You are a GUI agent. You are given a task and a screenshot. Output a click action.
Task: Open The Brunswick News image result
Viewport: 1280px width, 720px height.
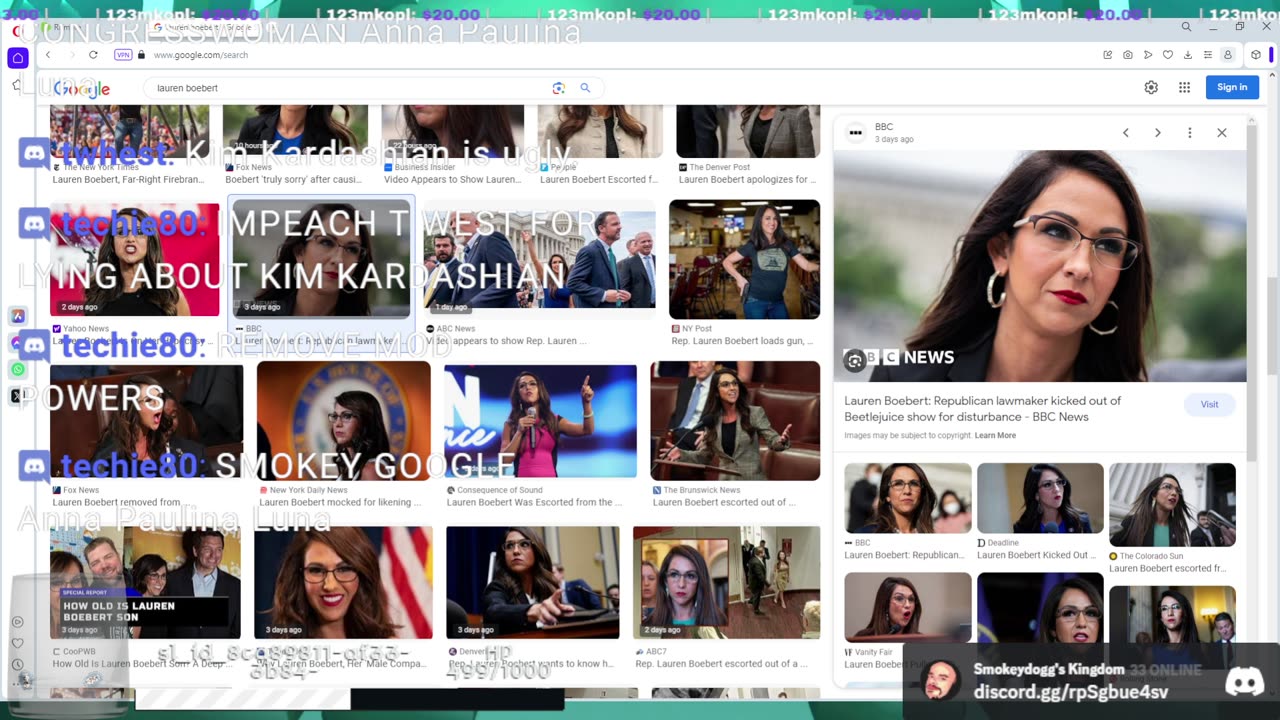[x=735, y=420]
